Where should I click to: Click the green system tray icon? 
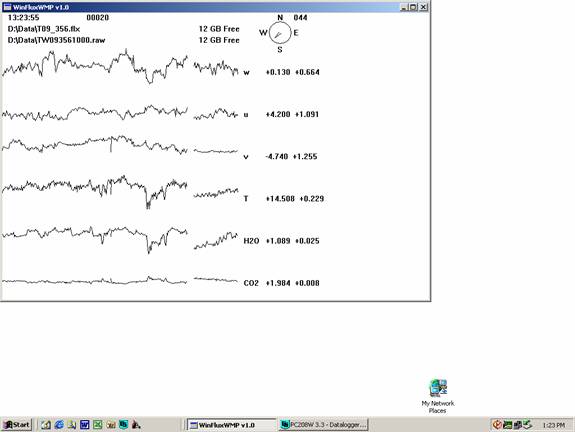tap(508, 425)
